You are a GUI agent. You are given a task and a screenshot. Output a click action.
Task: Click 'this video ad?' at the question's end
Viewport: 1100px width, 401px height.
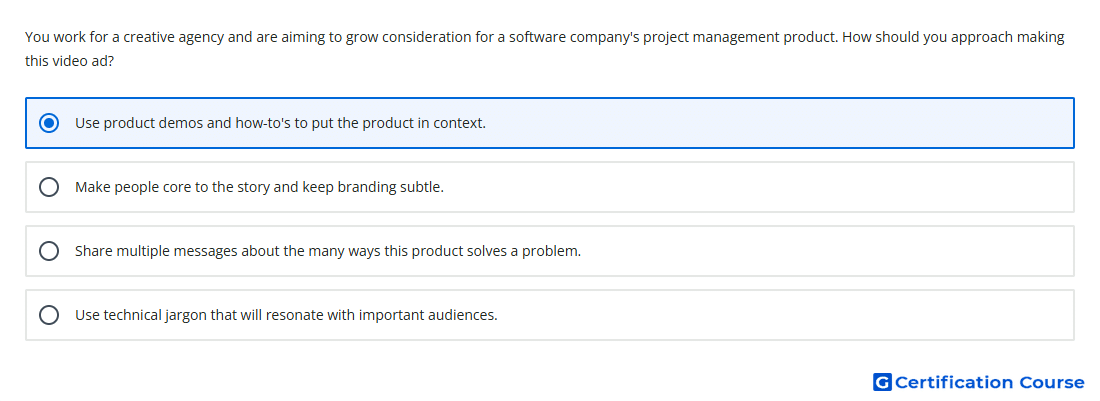pyautogui.click(x=69, y=62)
